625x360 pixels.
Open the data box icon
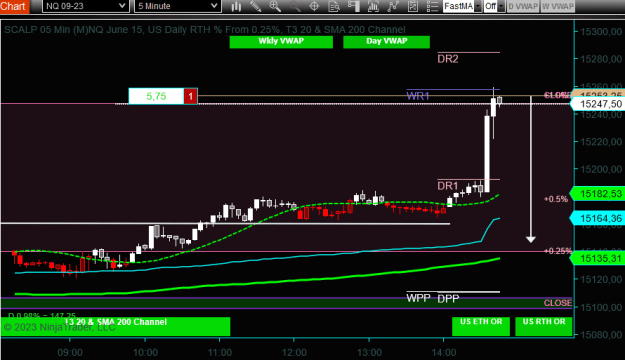pyautogui.click(x=334, y=6)
